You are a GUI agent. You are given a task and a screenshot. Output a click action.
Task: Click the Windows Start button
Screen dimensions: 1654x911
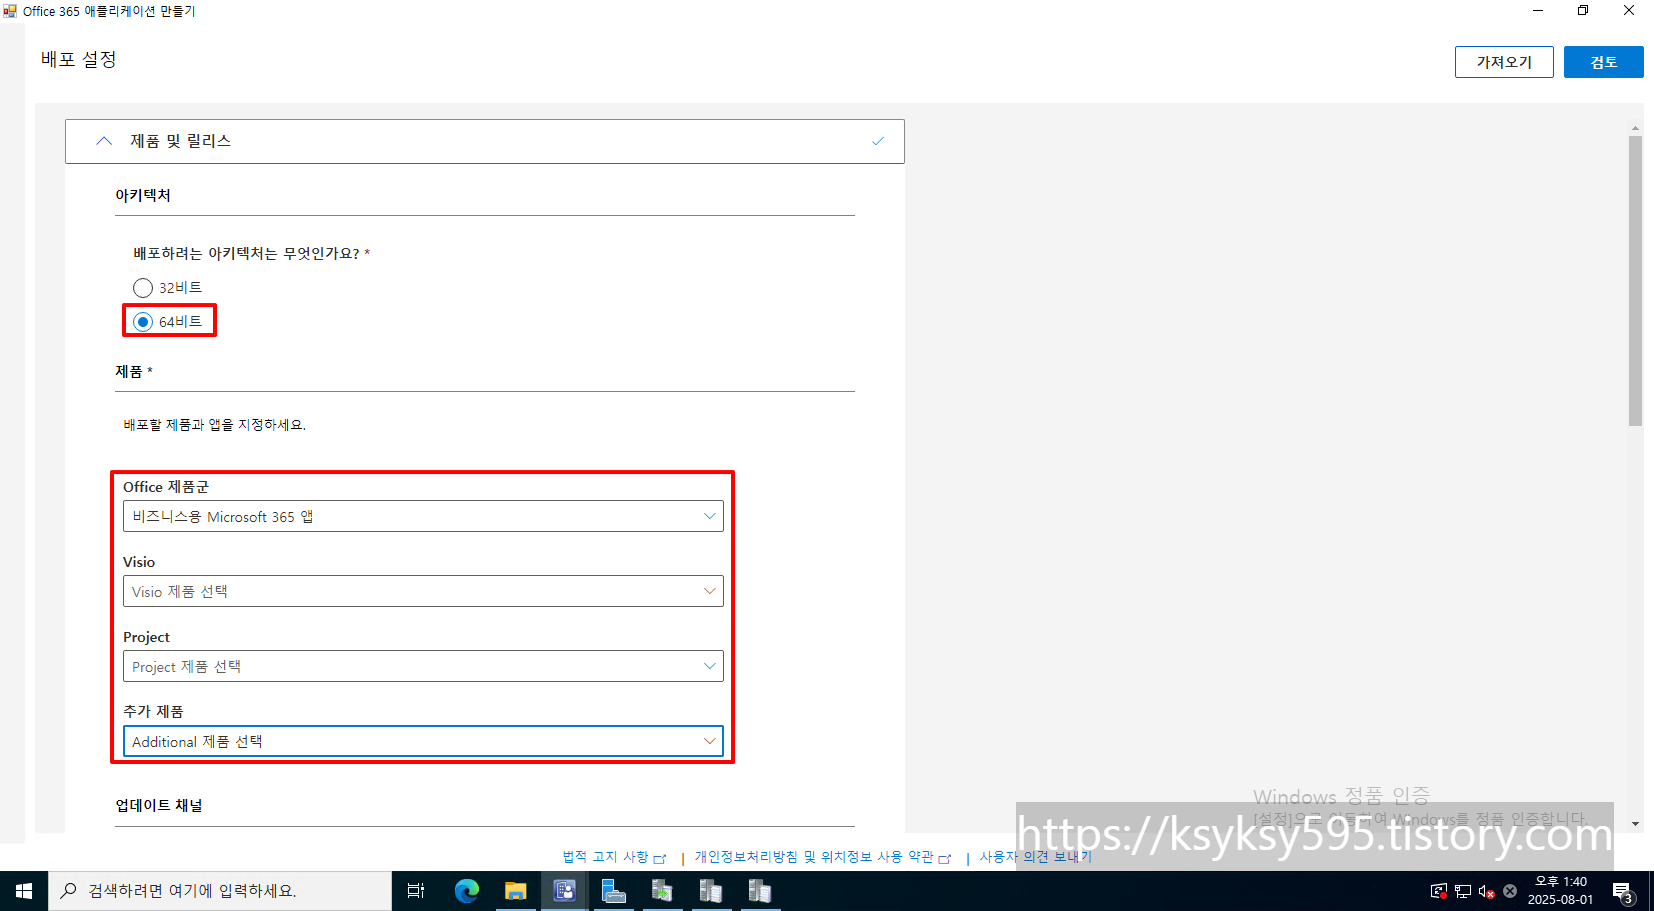pos(24,891)
